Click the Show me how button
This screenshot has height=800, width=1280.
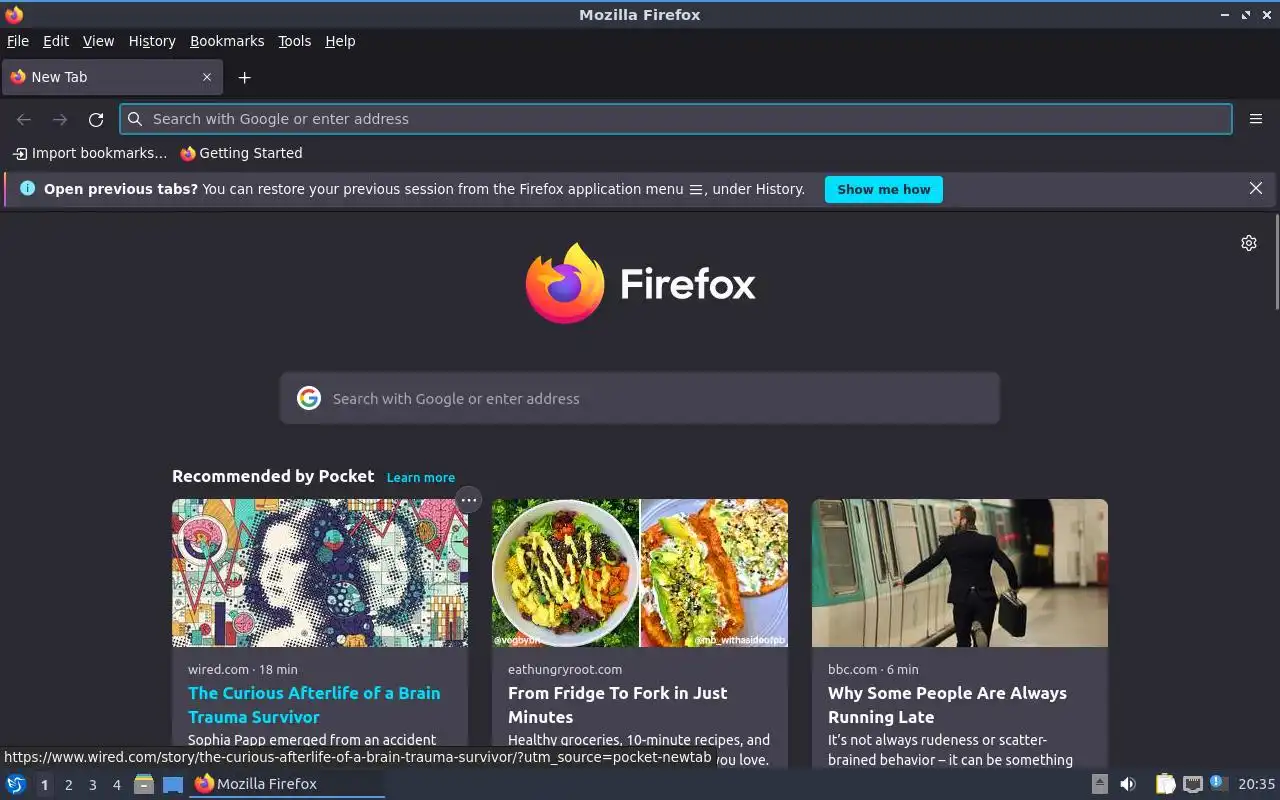(884, 189)
